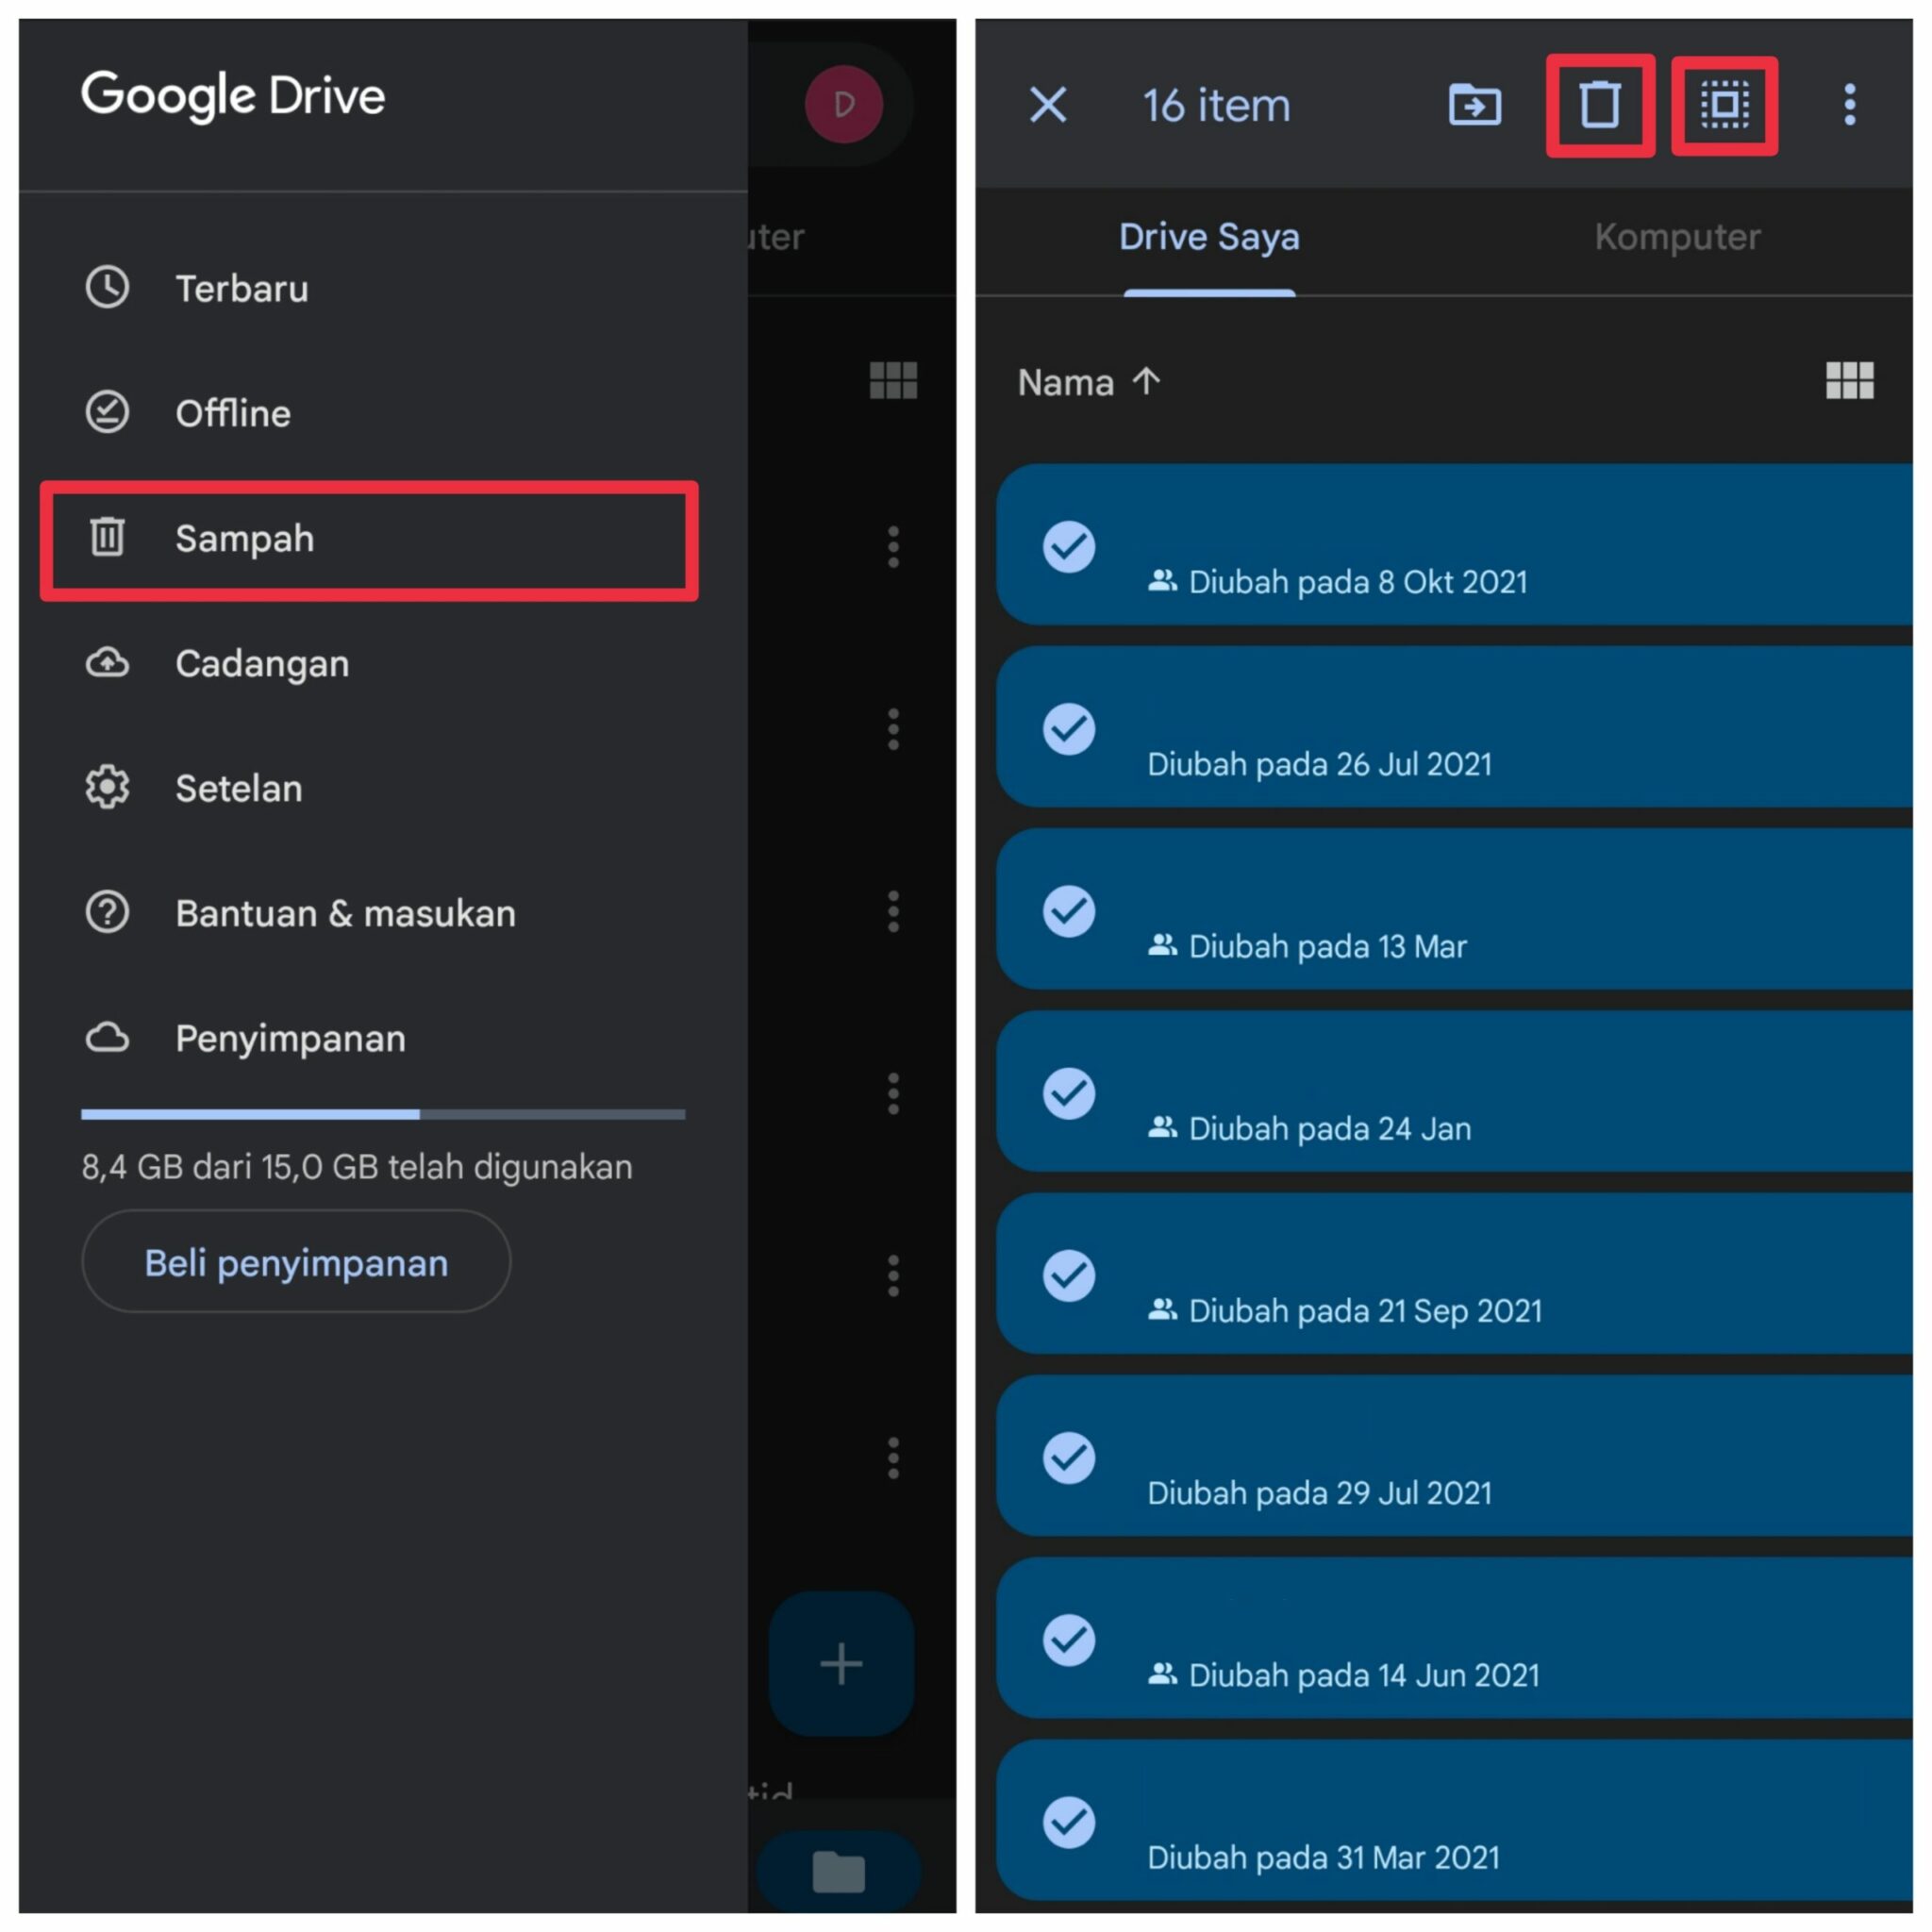Uncheck item changed 21 Sep 2021

(x=1069, y=1275)
